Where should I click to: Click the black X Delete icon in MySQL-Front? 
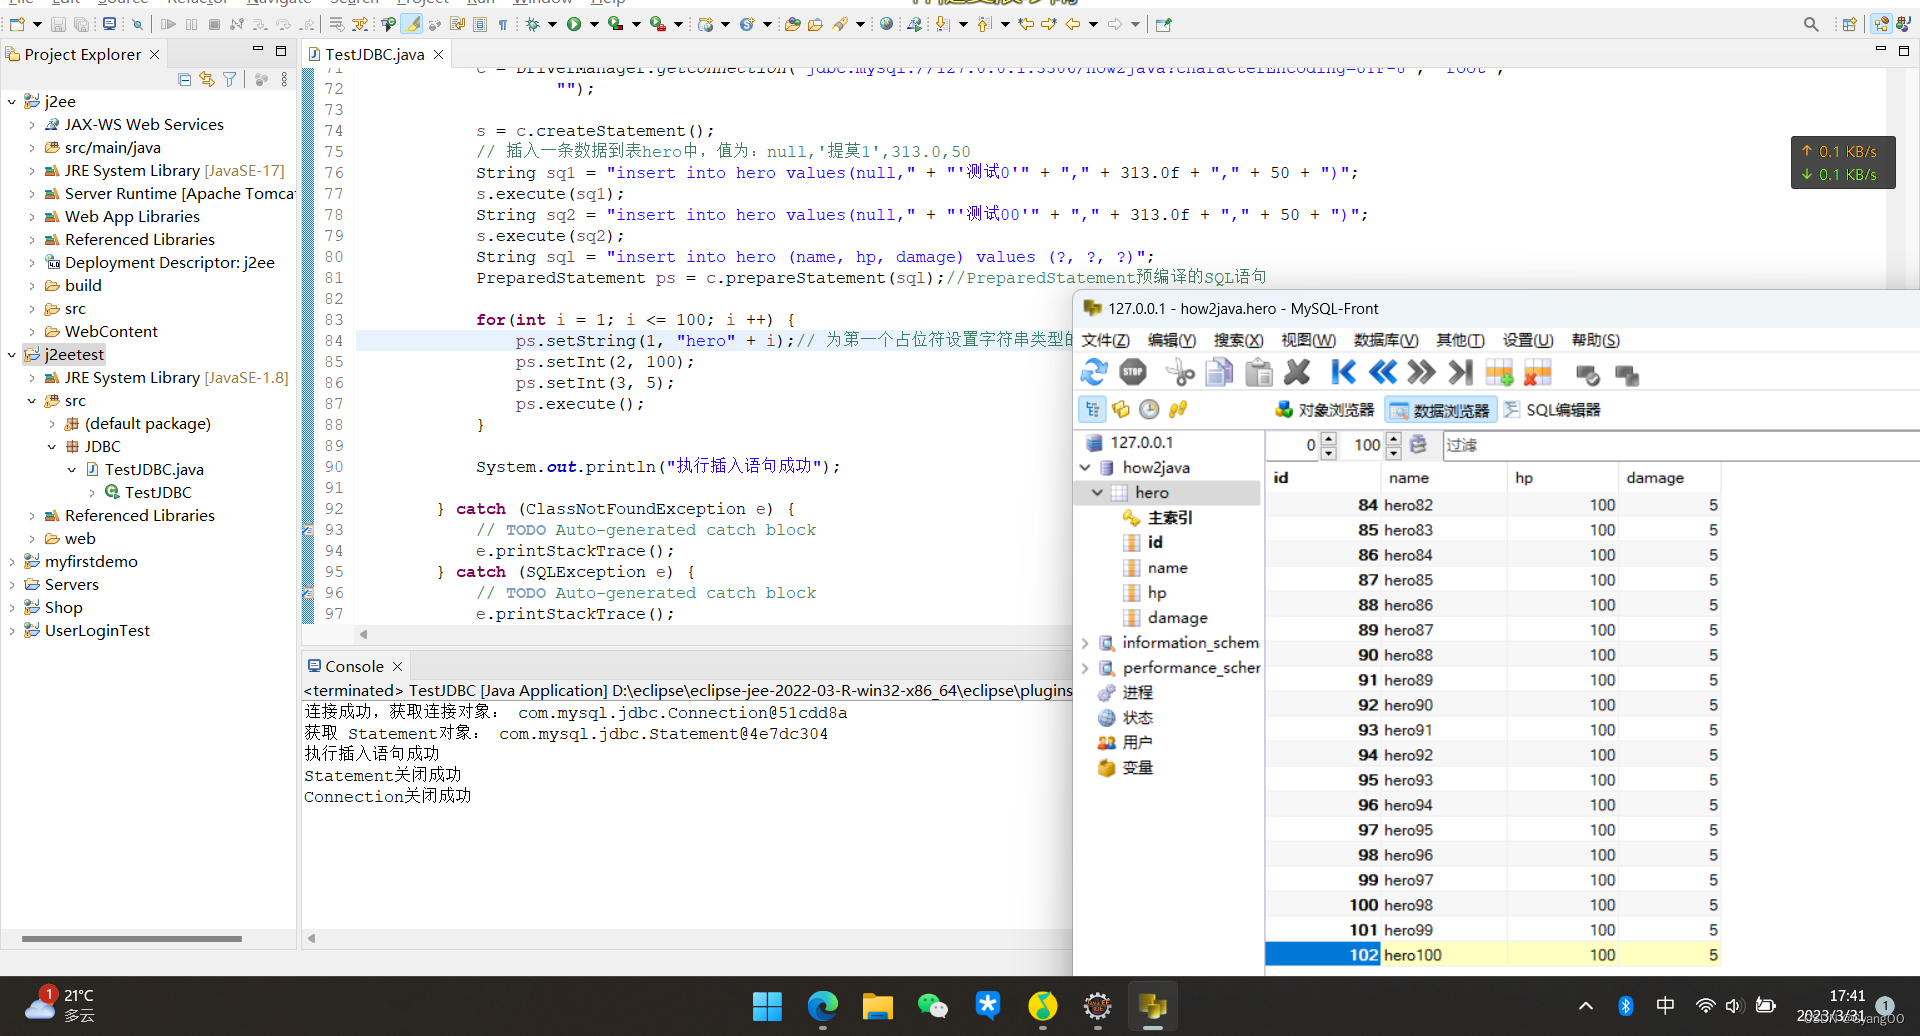click(x=1297, y=373)
